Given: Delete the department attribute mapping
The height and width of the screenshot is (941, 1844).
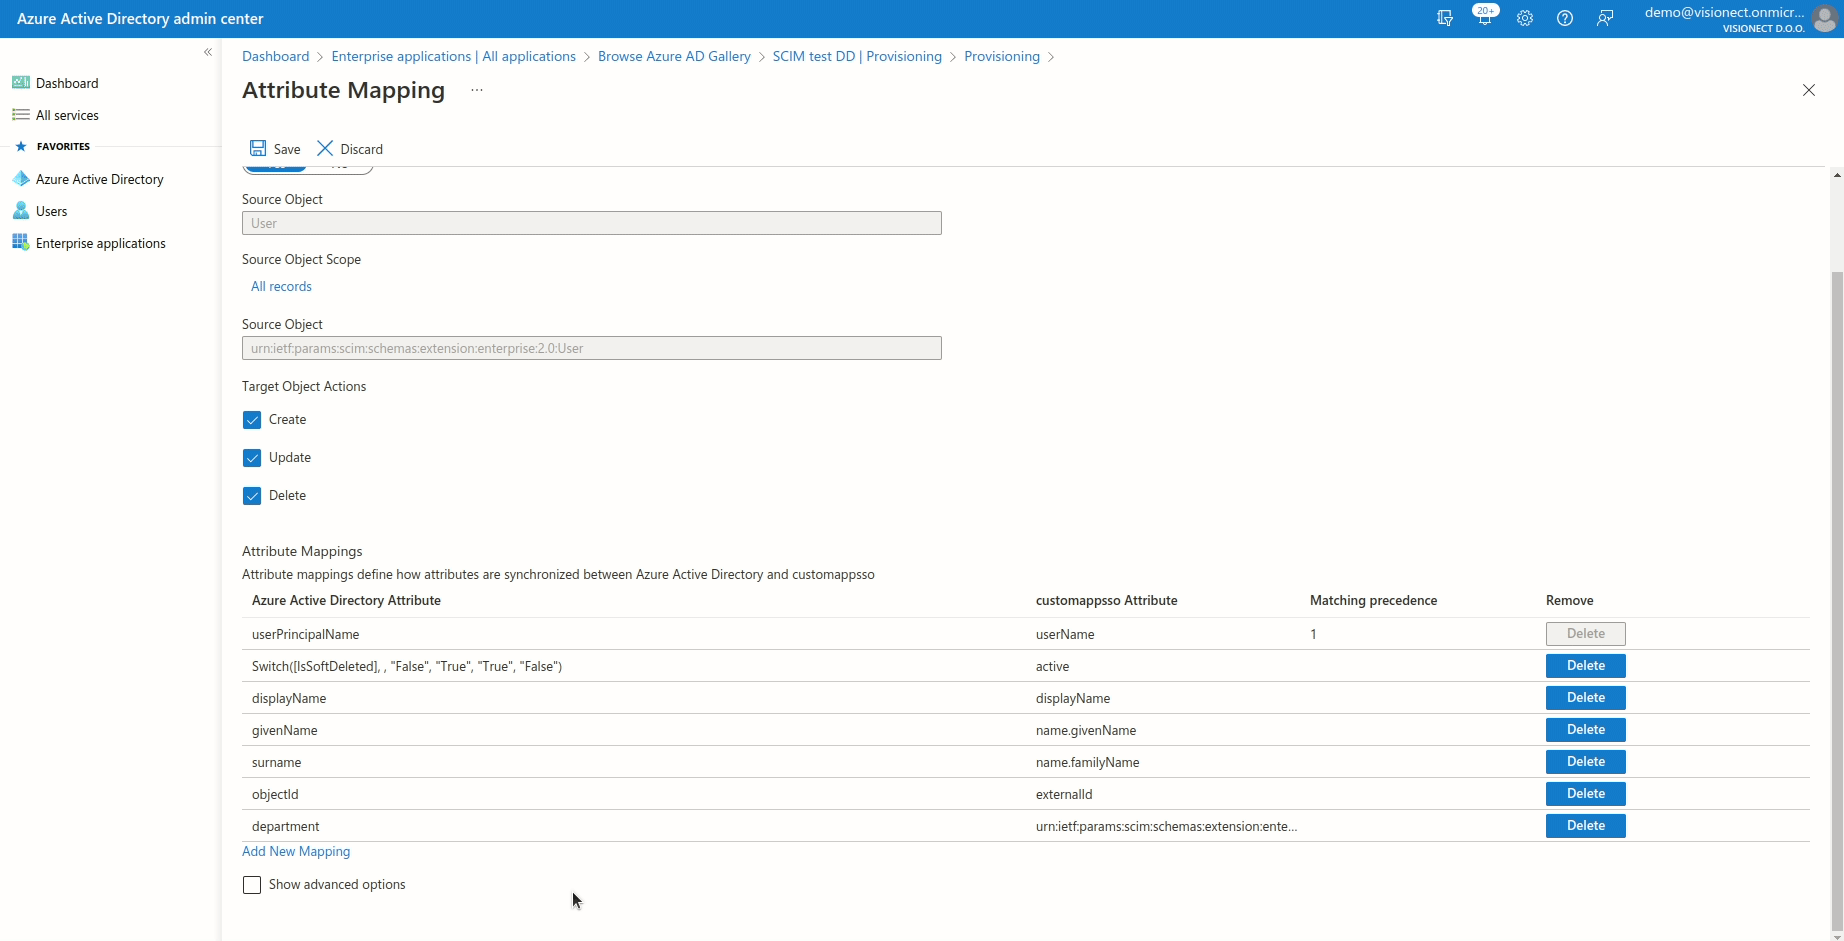Looking at the screenshot, I should (1585, 826).
